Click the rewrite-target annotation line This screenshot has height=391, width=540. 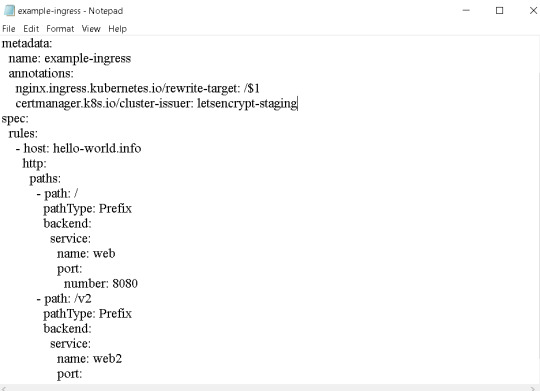(137, 89)
